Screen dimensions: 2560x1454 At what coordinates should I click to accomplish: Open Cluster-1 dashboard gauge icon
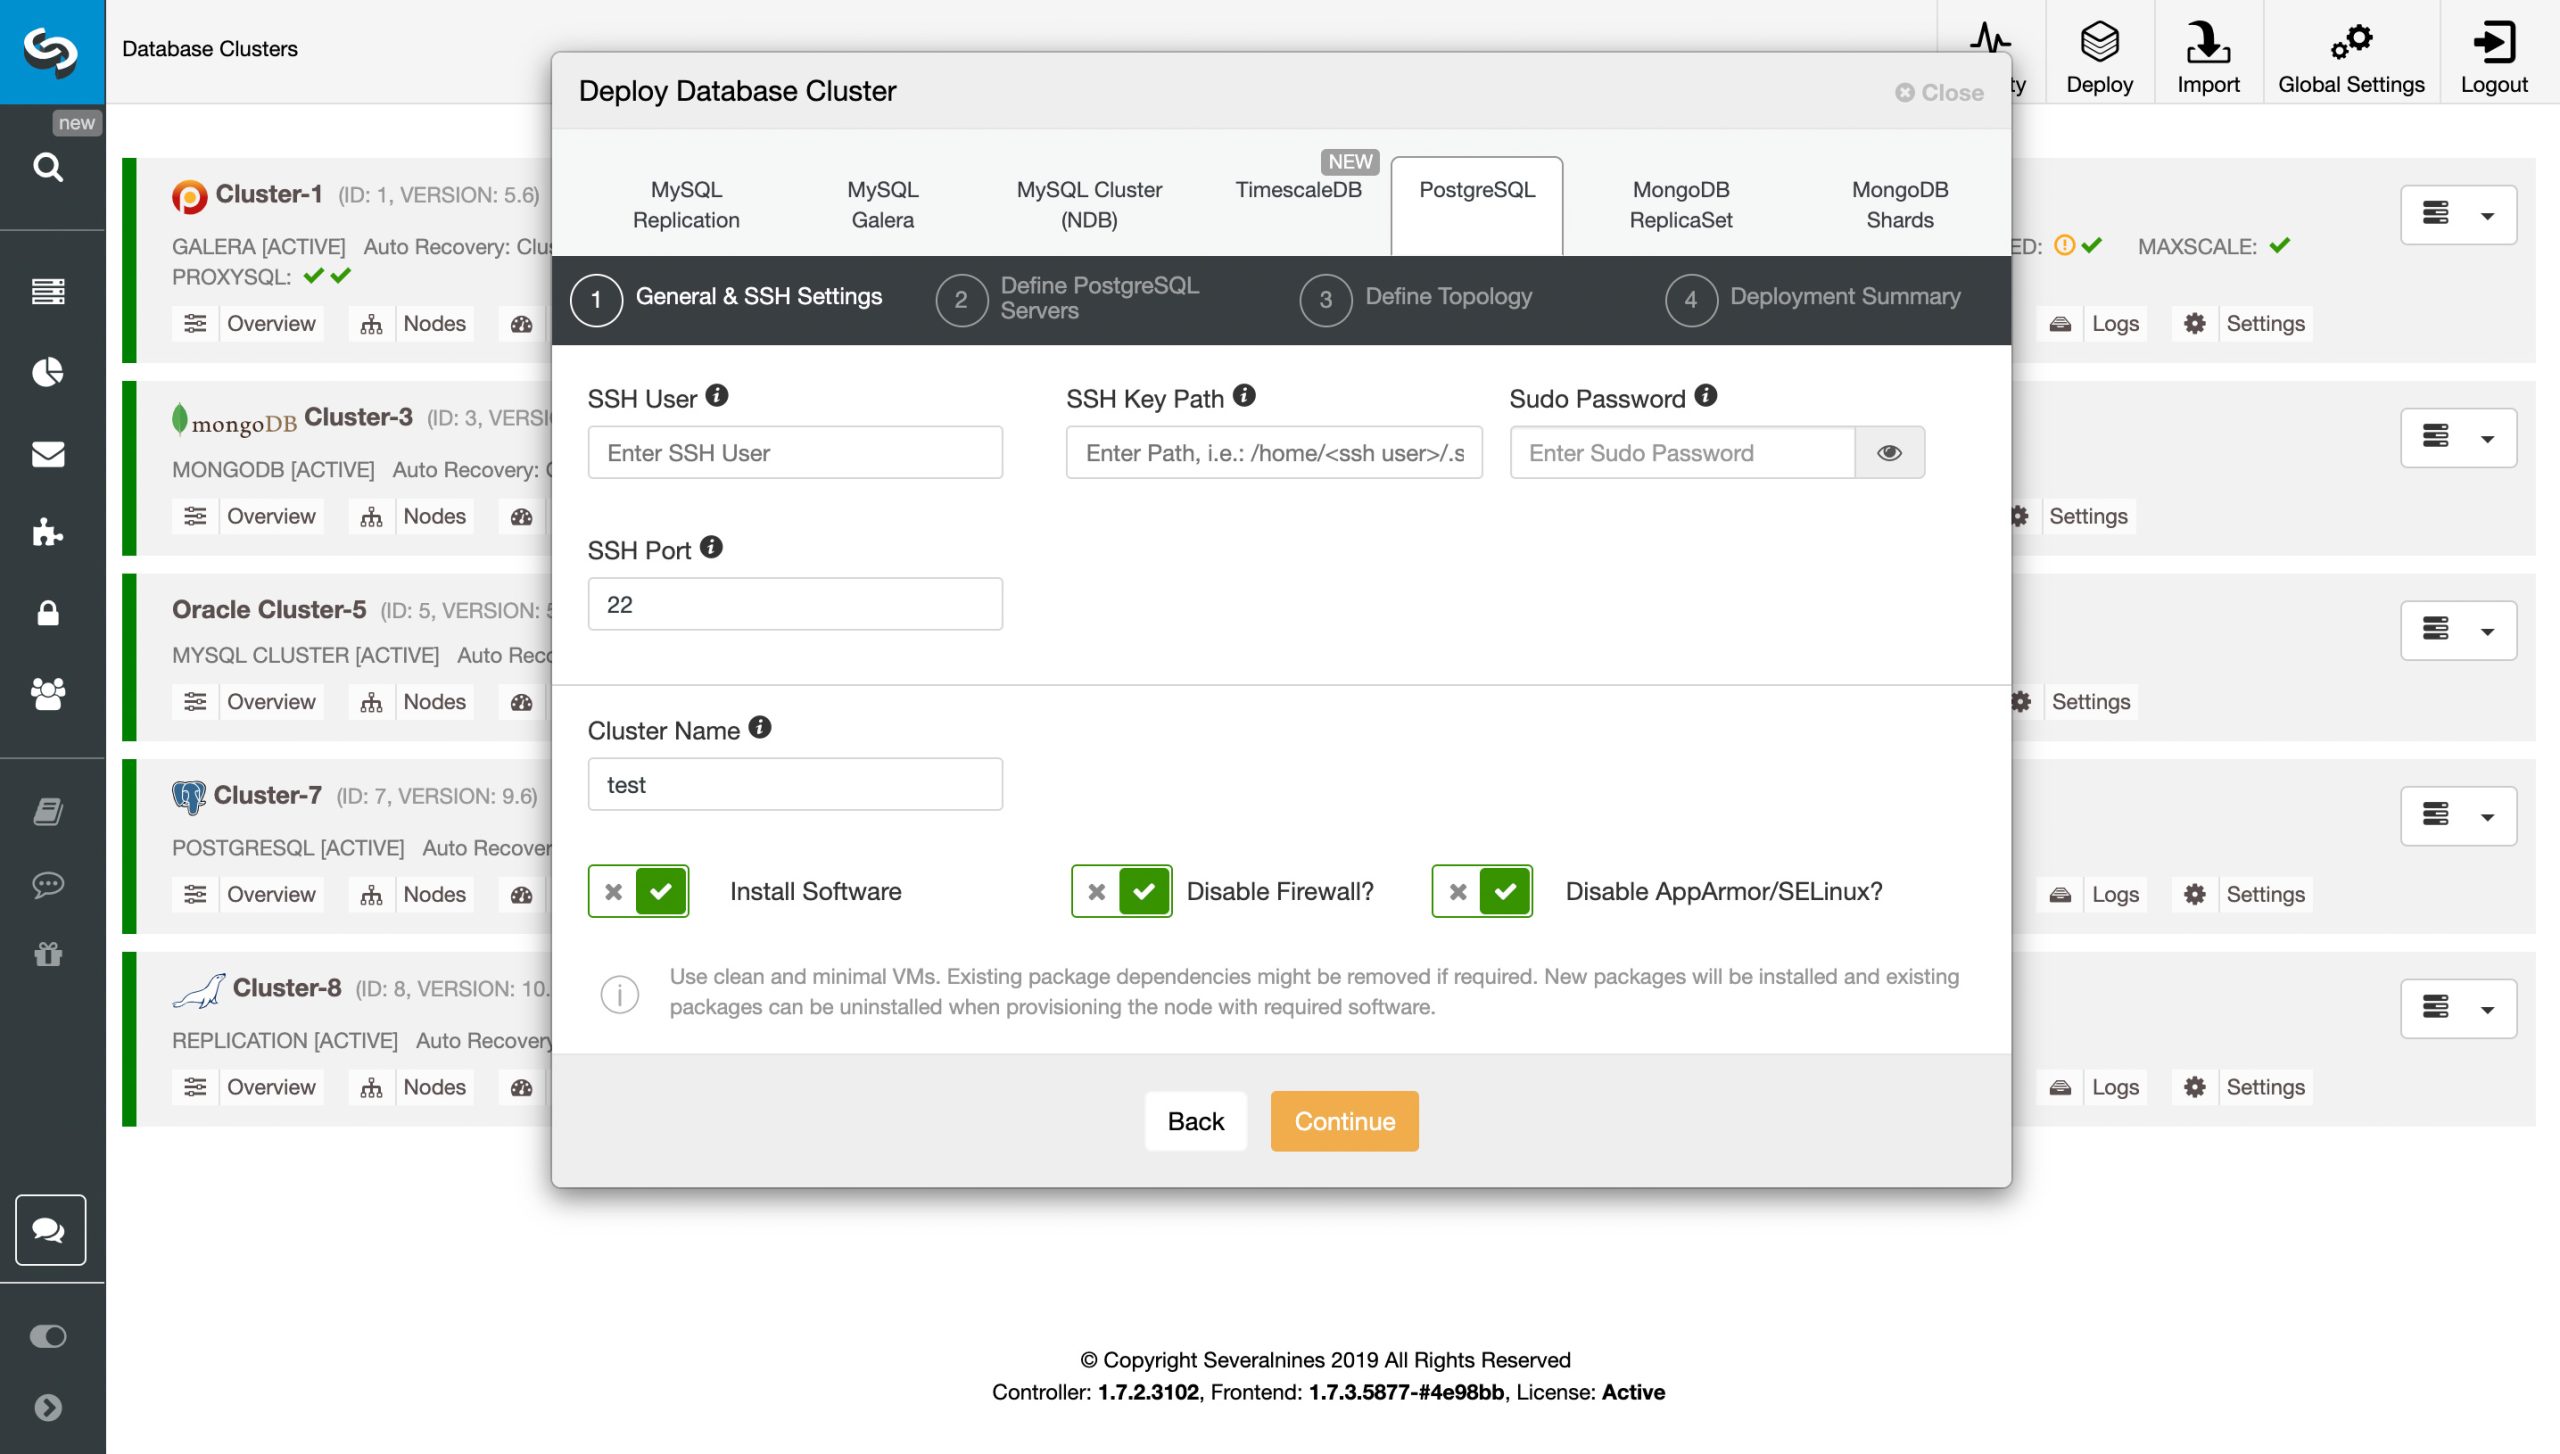coord(522,324)
